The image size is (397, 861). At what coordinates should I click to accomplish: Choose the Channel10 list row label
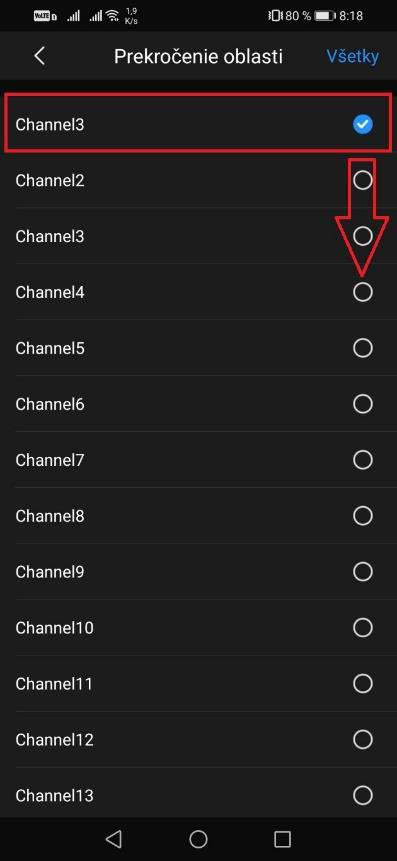(54, 628)
